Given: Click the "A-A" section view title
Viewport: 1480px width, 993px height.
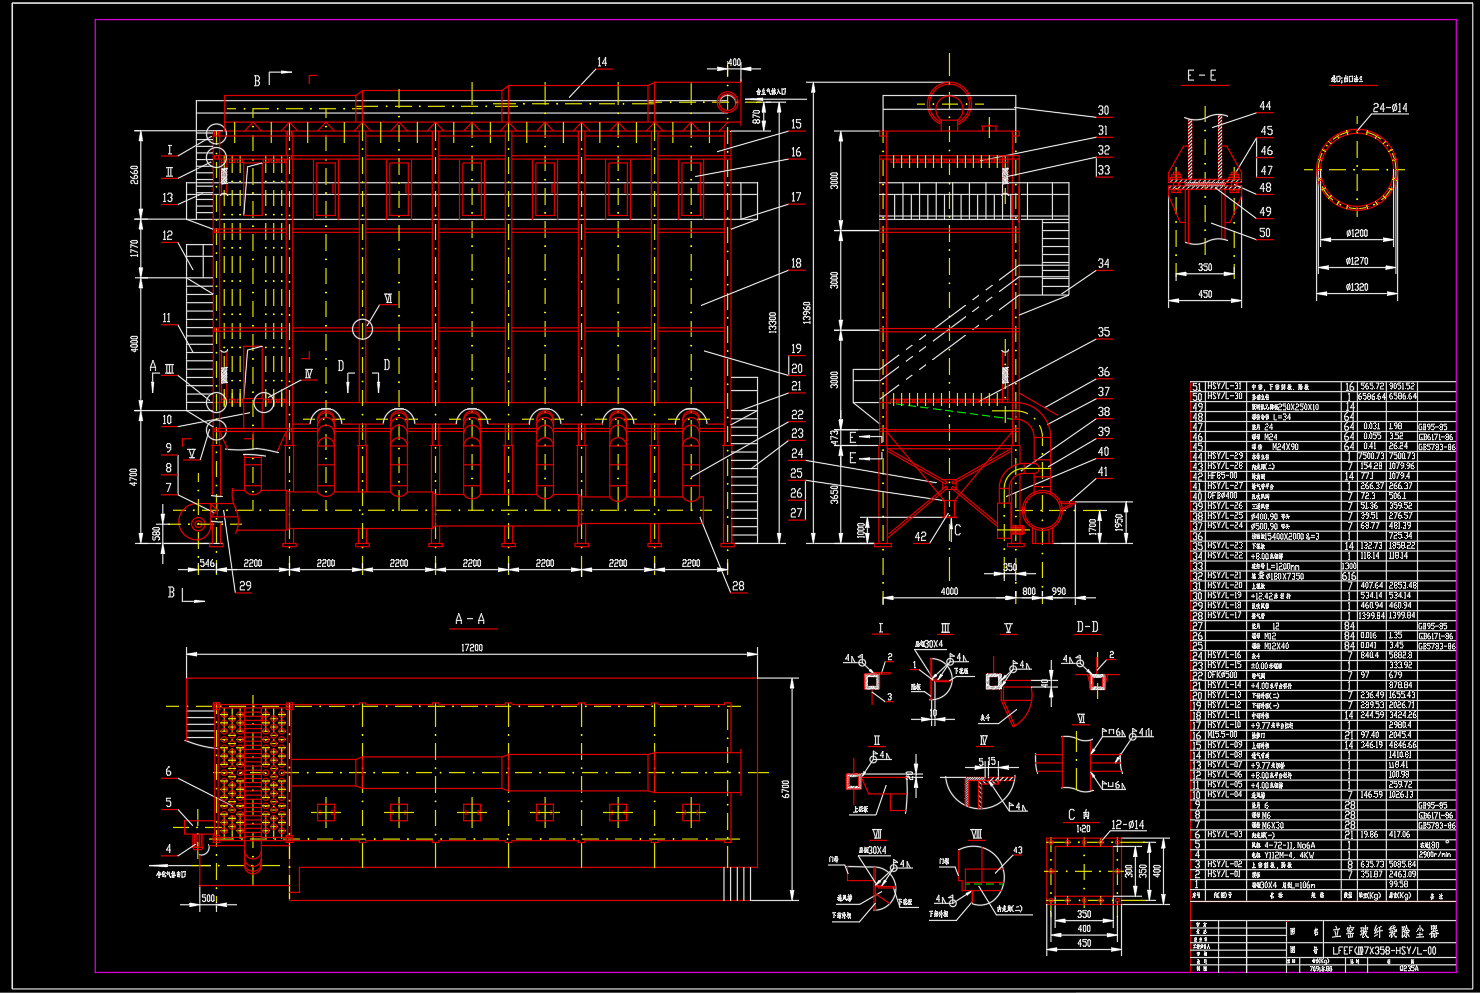Looking at the screenshot, I should tap(469, 619).
